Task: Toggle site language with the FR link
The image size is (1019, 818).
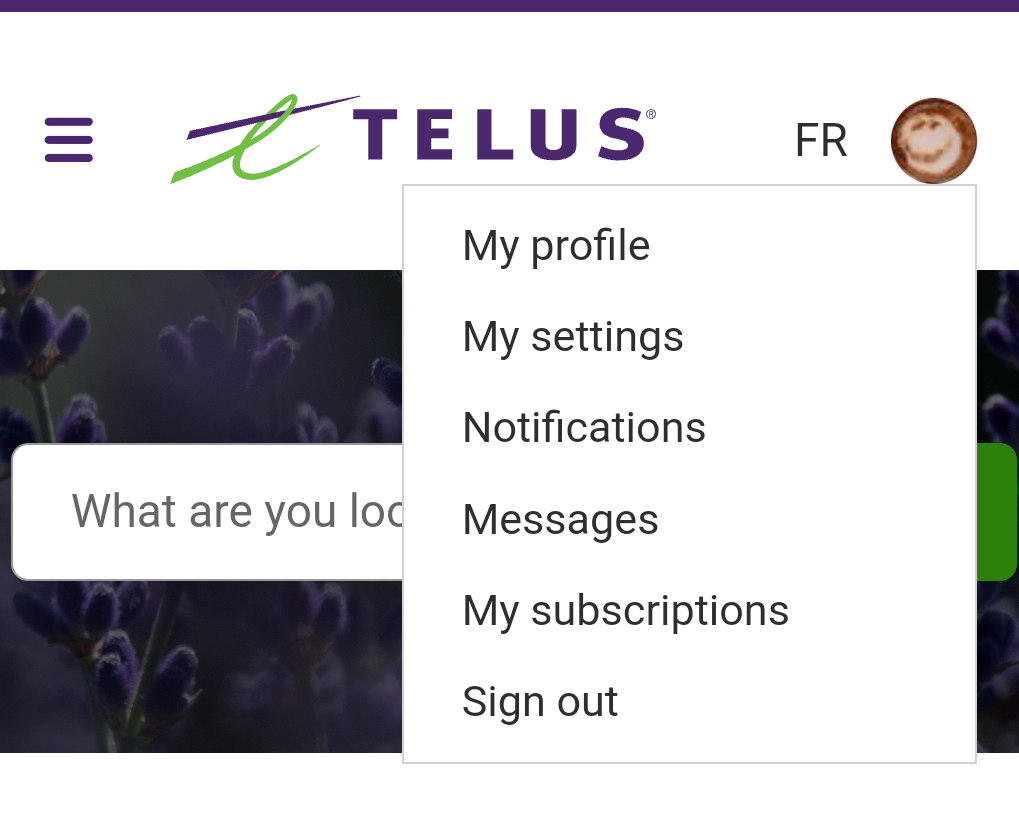Action: coord(821,141)
